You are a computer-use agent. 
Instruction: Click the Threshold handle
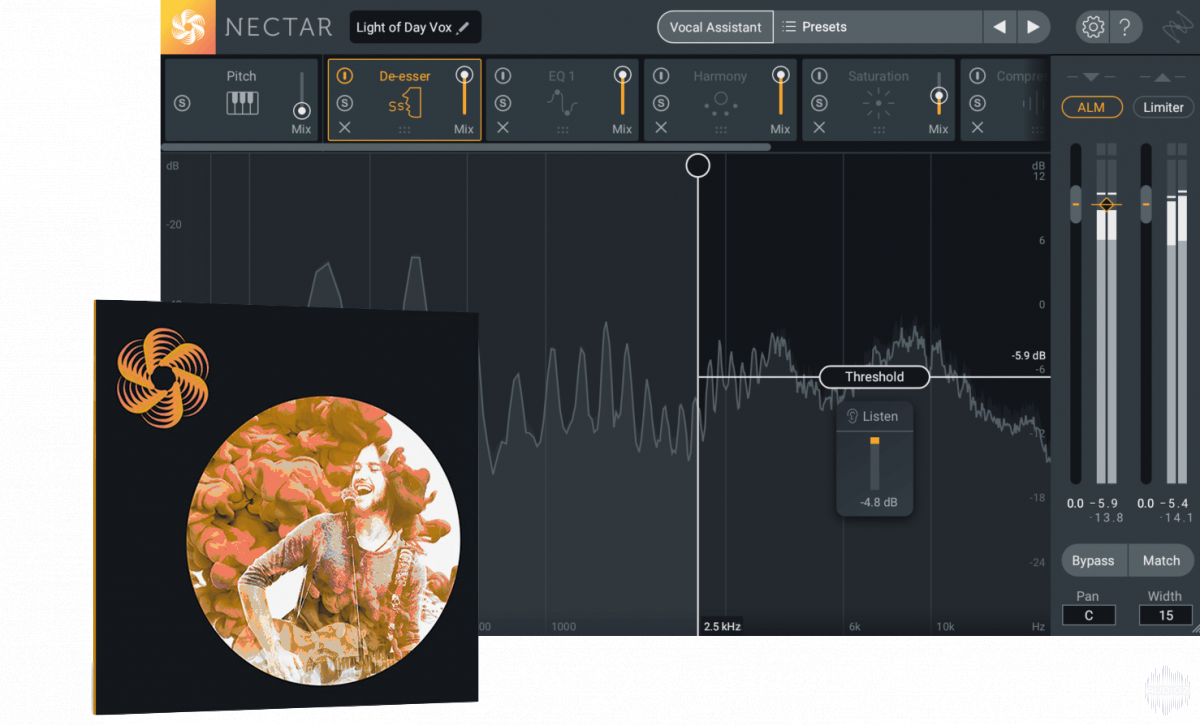point(874,377)
